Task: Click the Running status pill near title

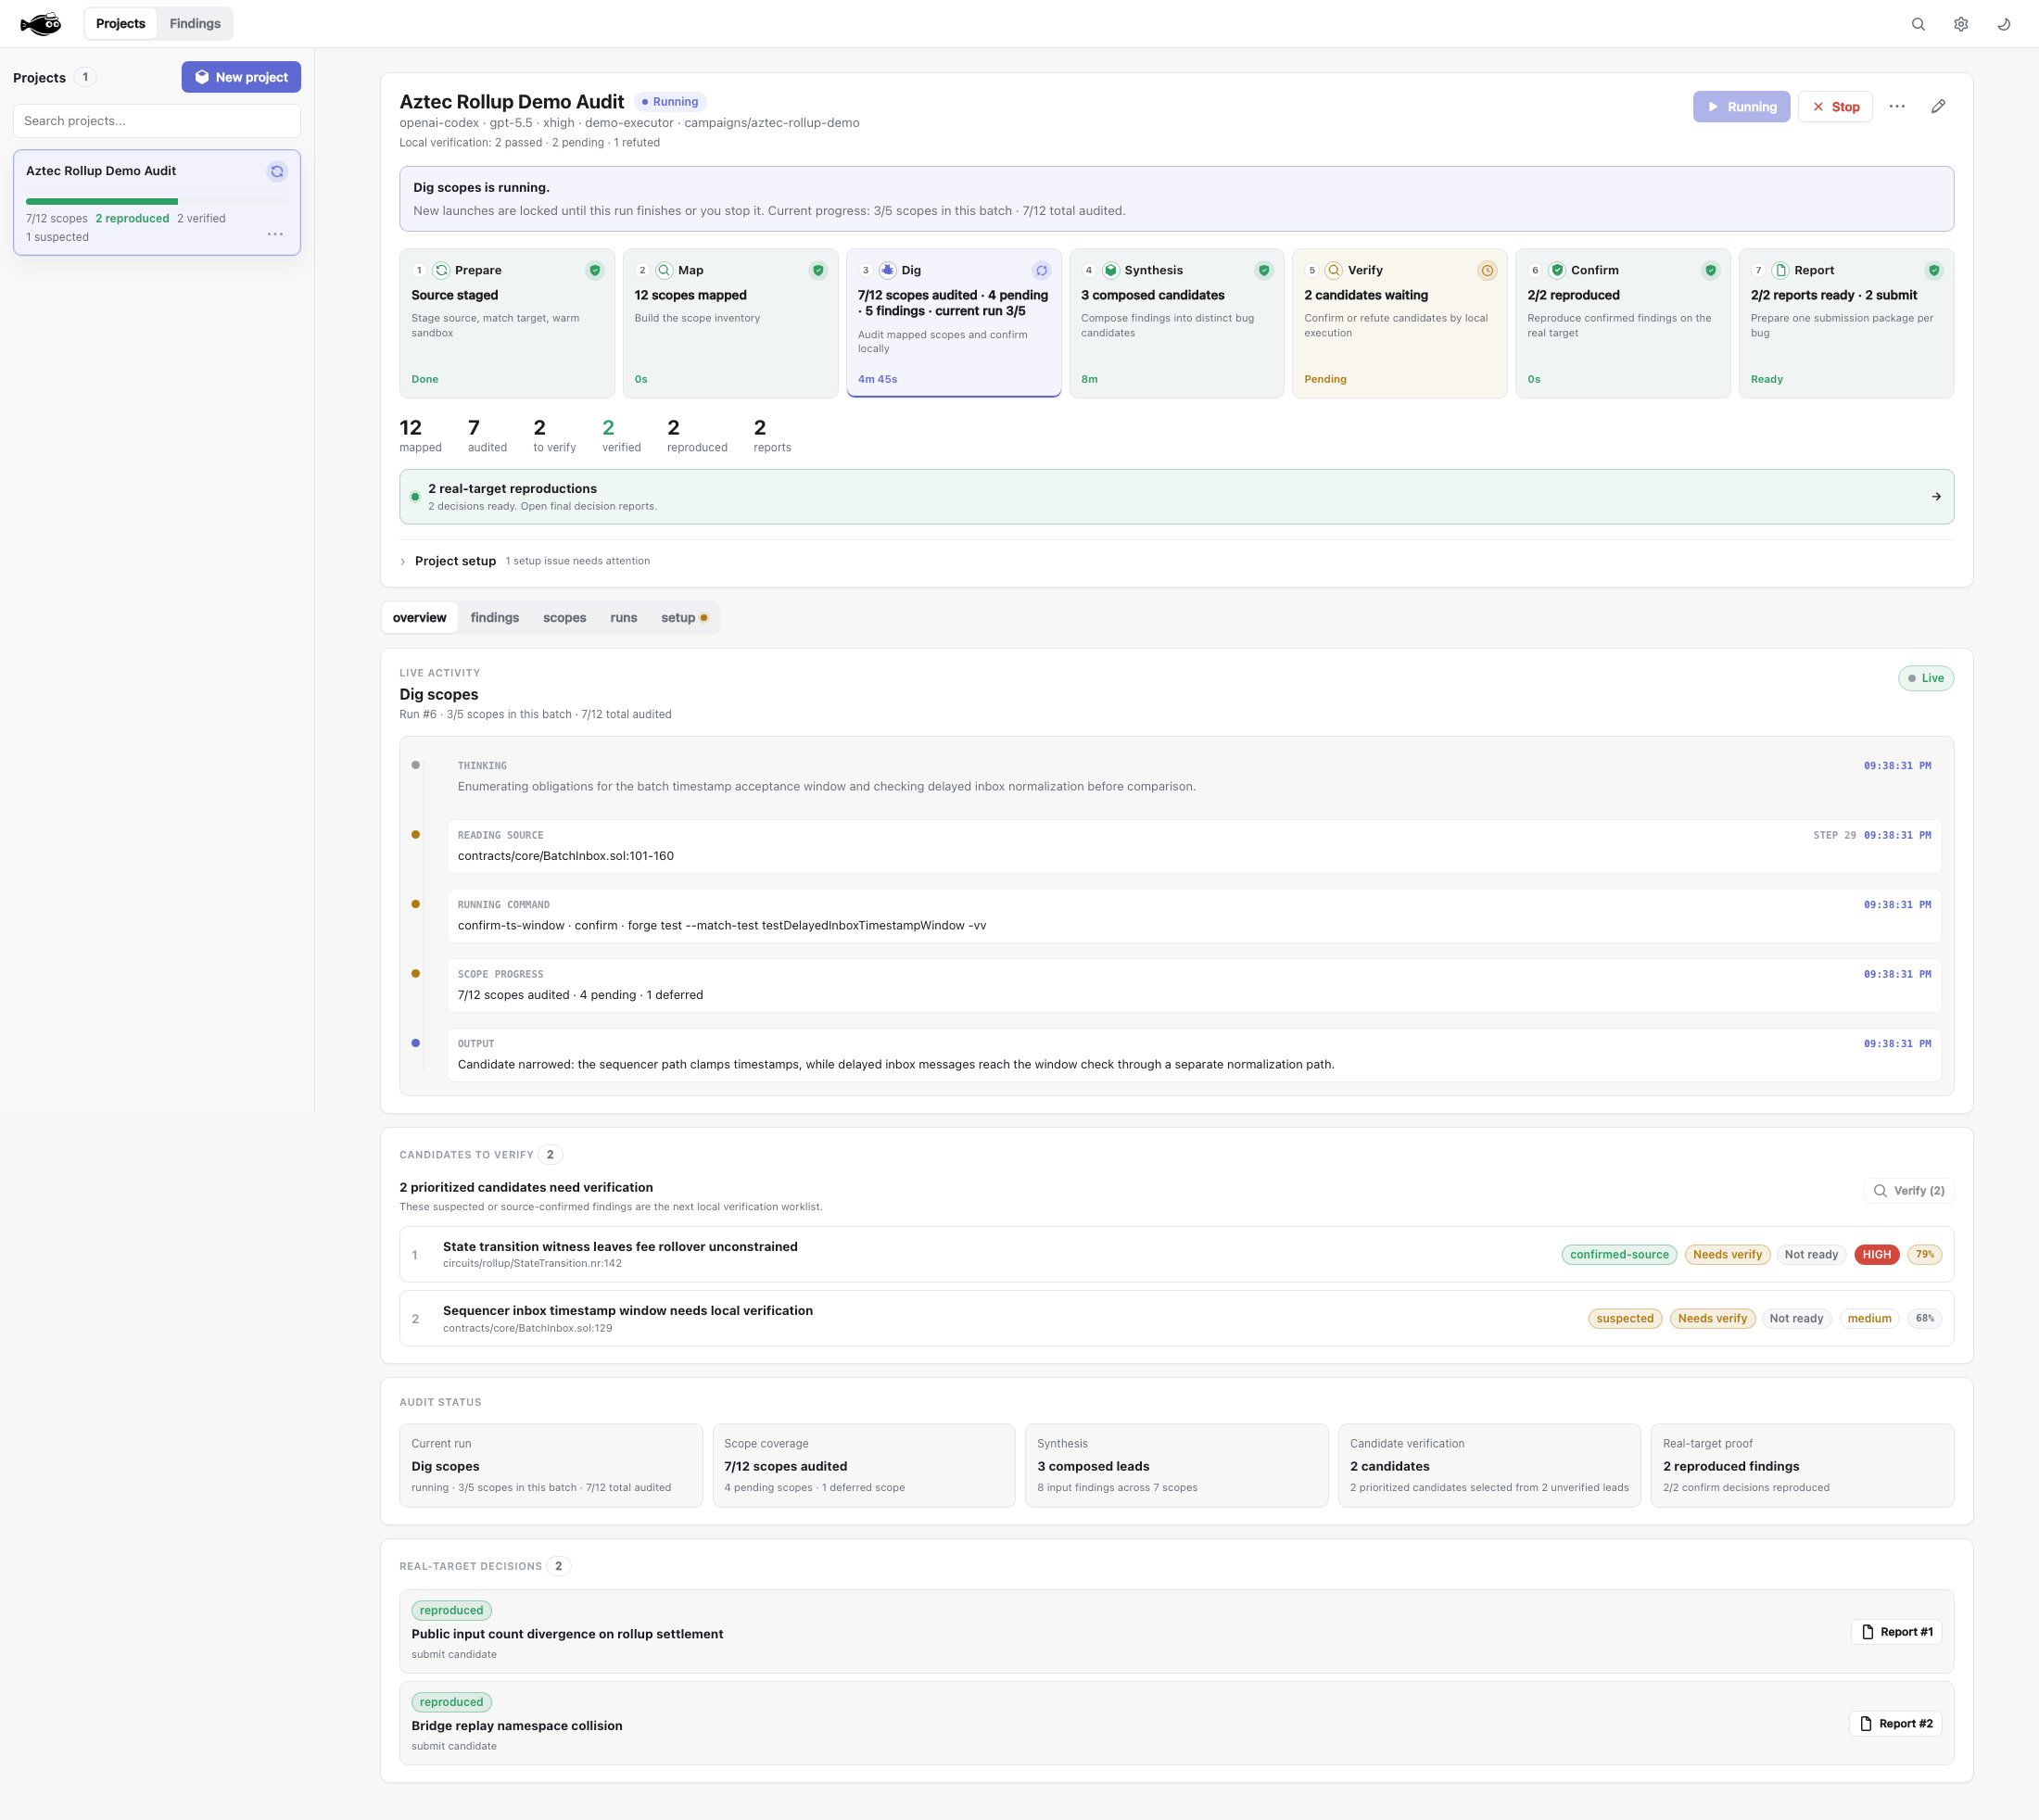Action: tap(670, 102)
